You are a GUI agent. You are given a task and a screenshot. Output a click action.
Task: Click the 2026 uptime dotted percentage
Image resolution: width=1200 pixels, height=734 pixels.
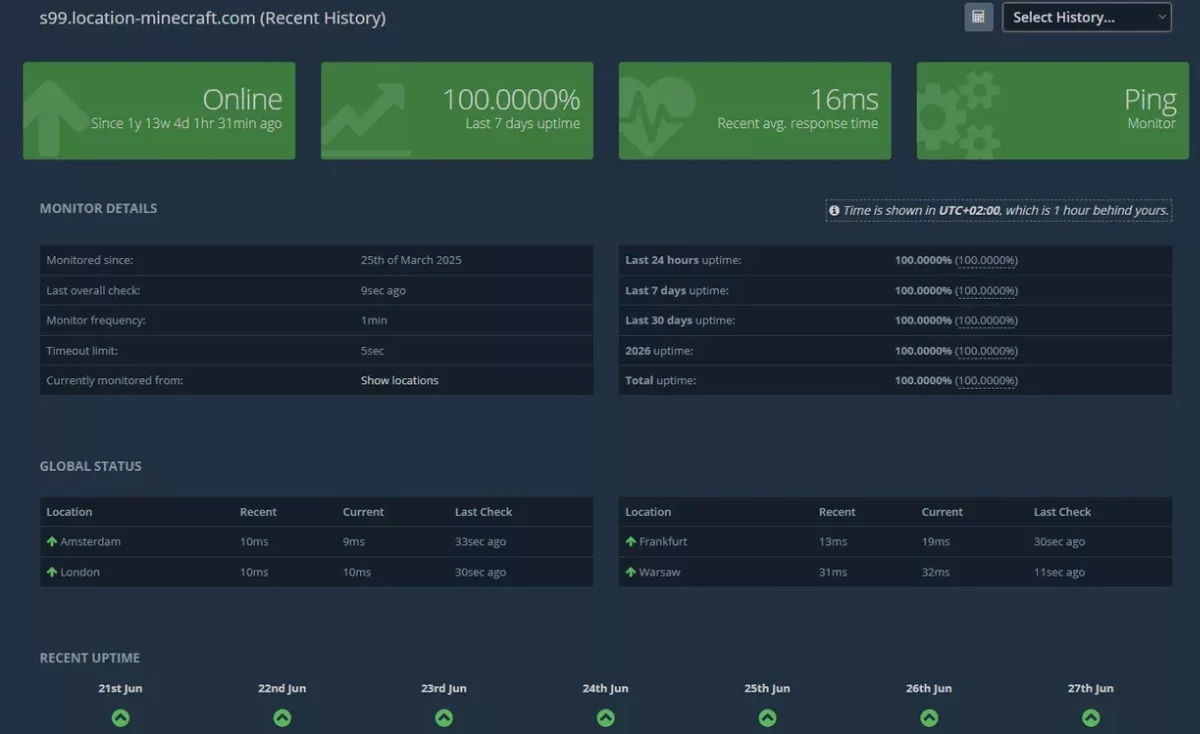[986, 351]
